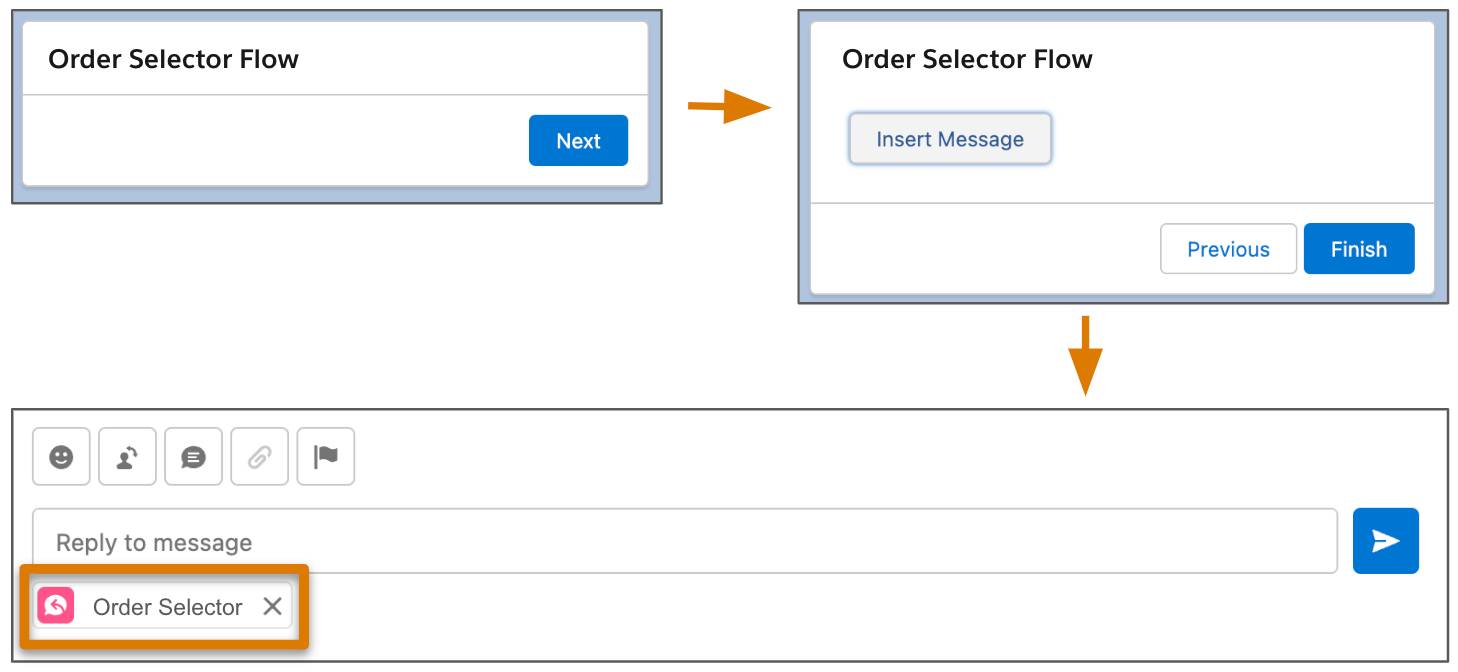Click the right-pointing orange arrow
Screen dimensions: 1458x672
pyautogui.click(x=729, y=106)
